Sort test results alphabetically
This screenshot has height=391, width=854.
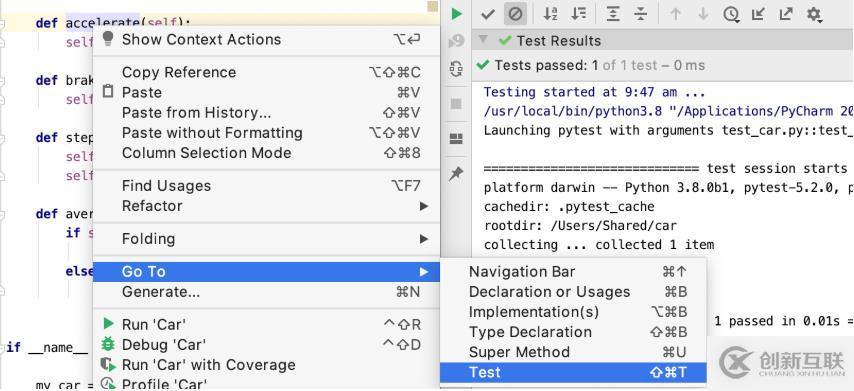pos(551,14)
